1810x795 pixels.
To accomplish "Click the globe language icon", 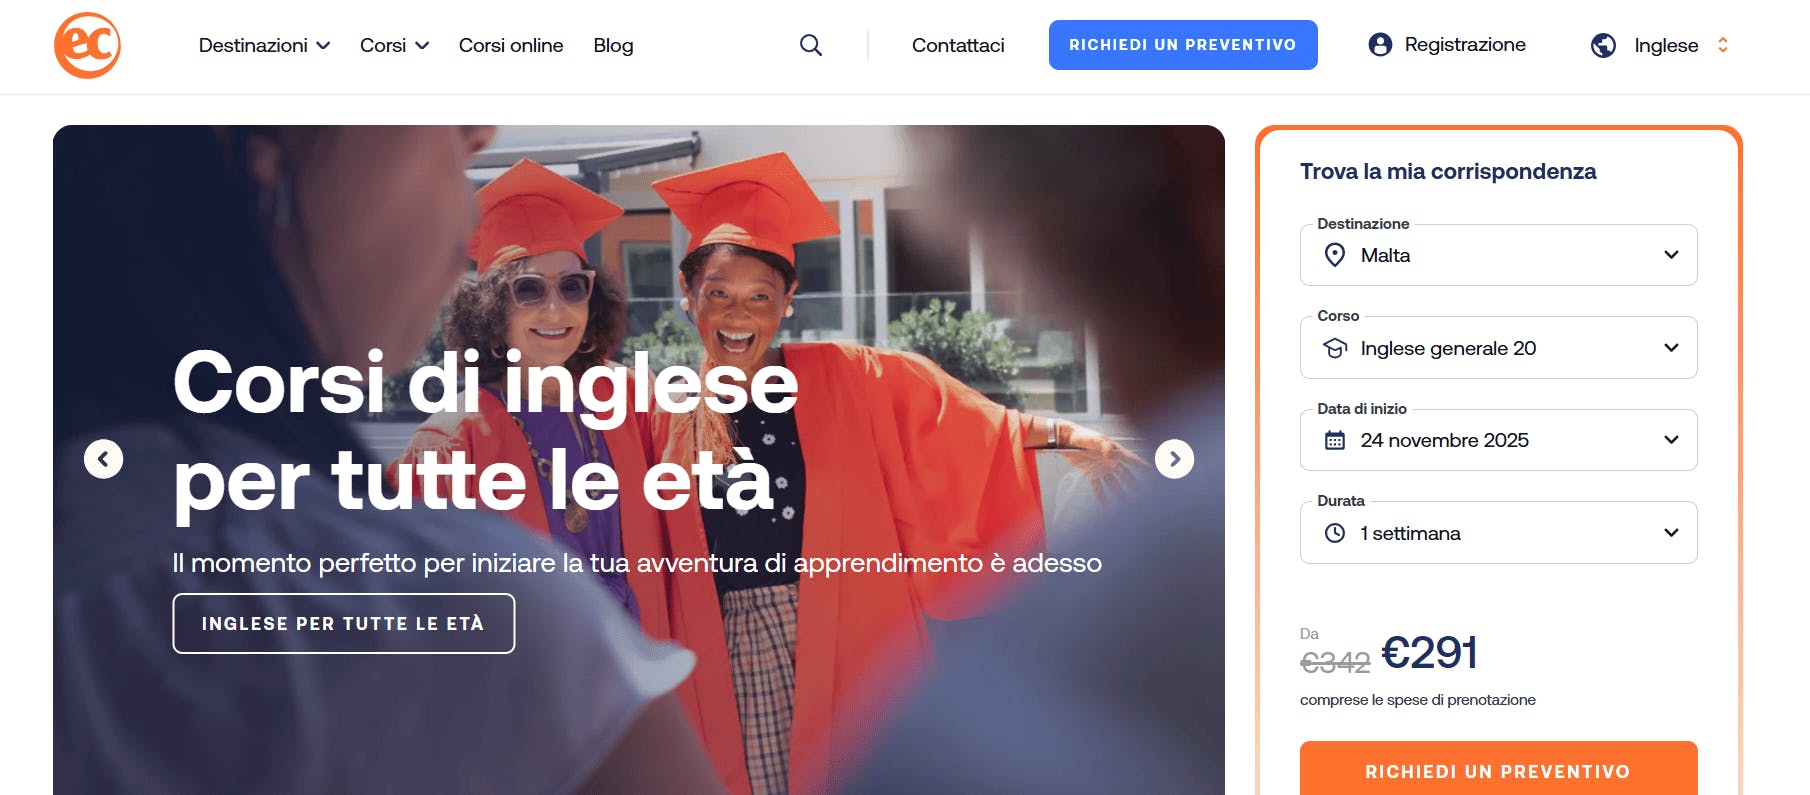I will [1603, 45].
